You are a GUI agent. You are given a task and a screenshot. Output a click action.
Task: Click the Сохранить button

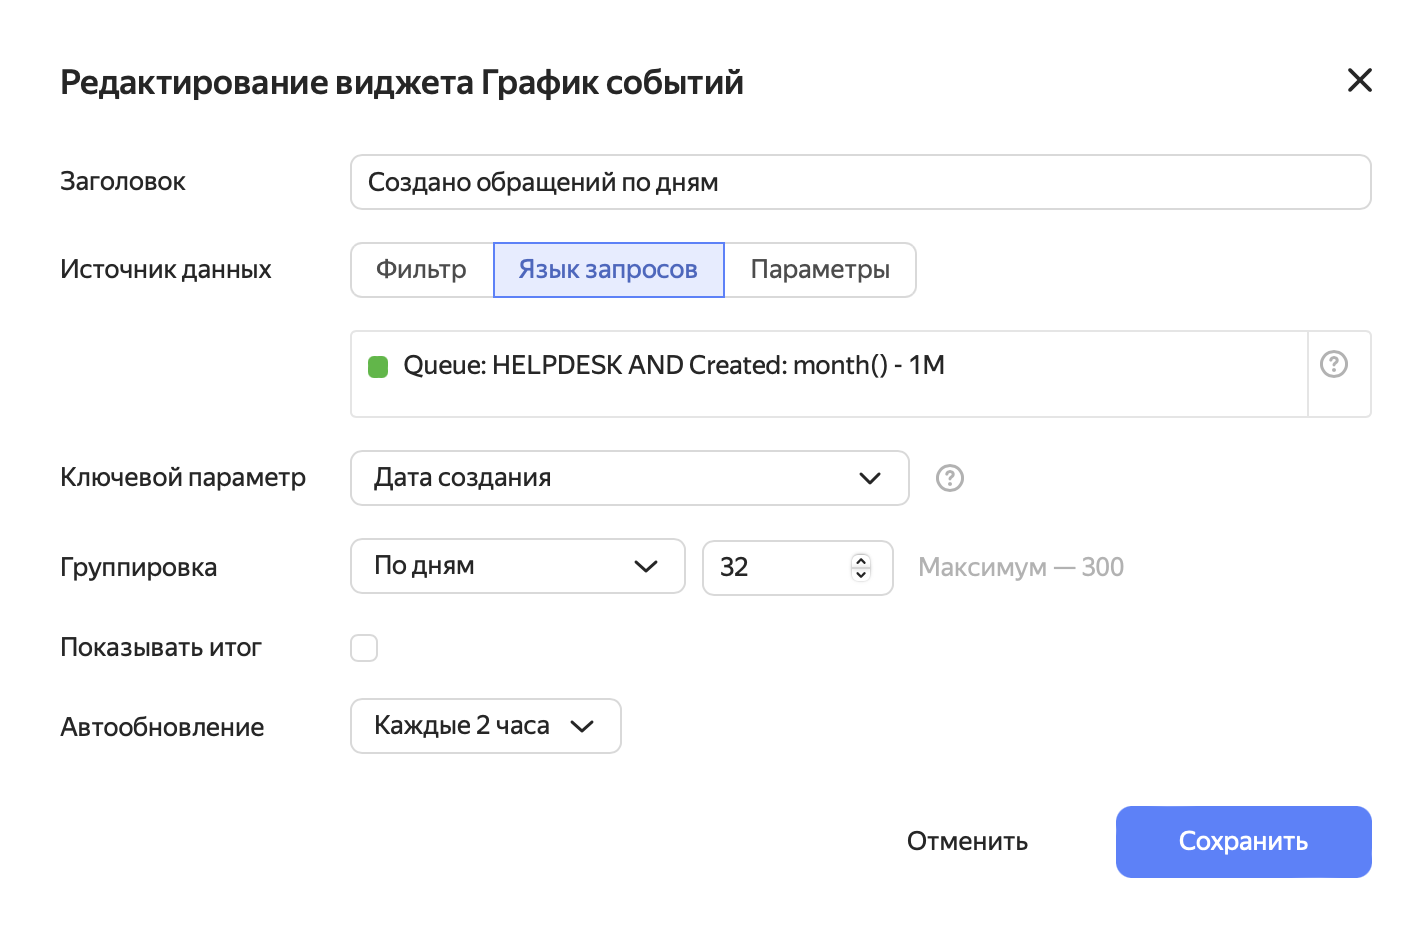coord(1242,841)
